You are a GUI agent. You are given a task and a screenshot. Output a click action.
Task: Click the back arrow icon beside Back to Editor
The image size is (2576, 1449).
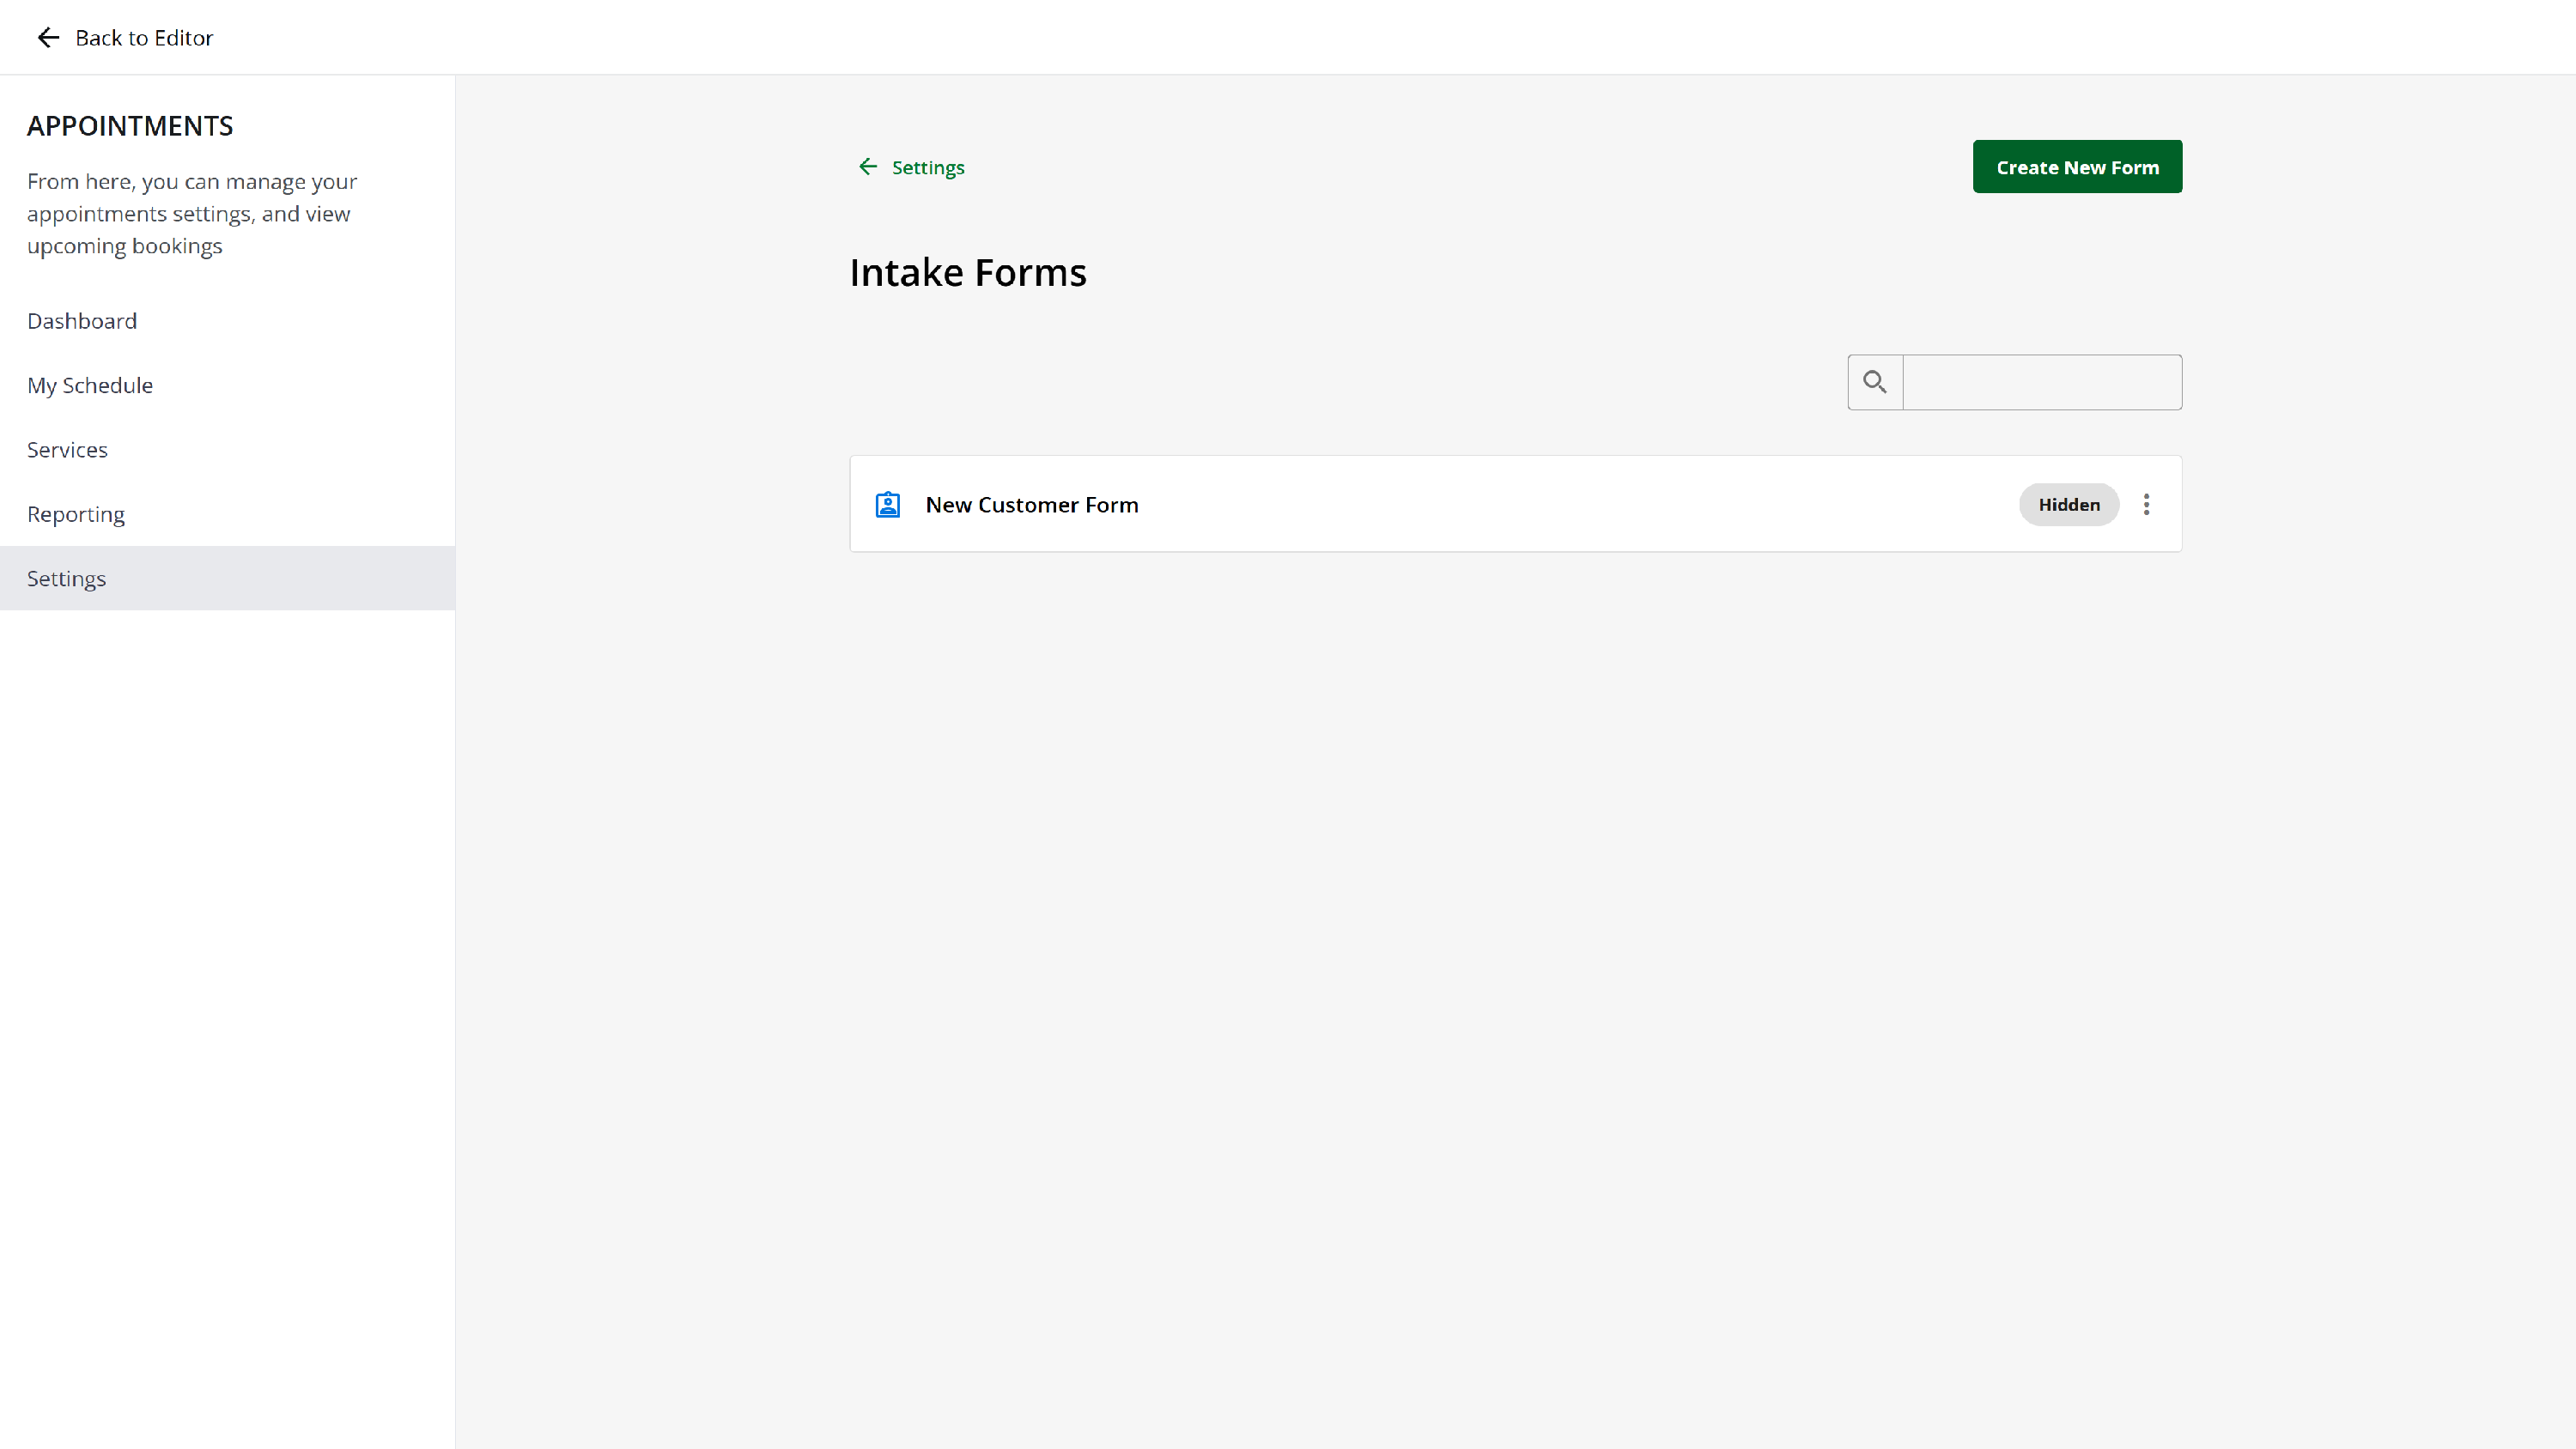click(x=48, y=38)
